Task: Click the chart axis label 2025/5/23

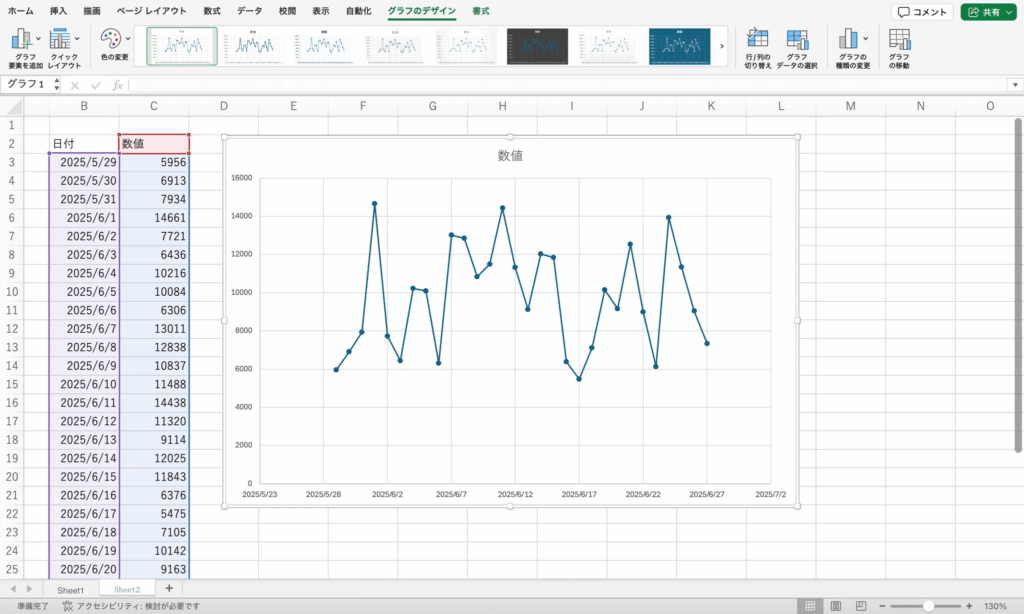Action: pos(259,494)
